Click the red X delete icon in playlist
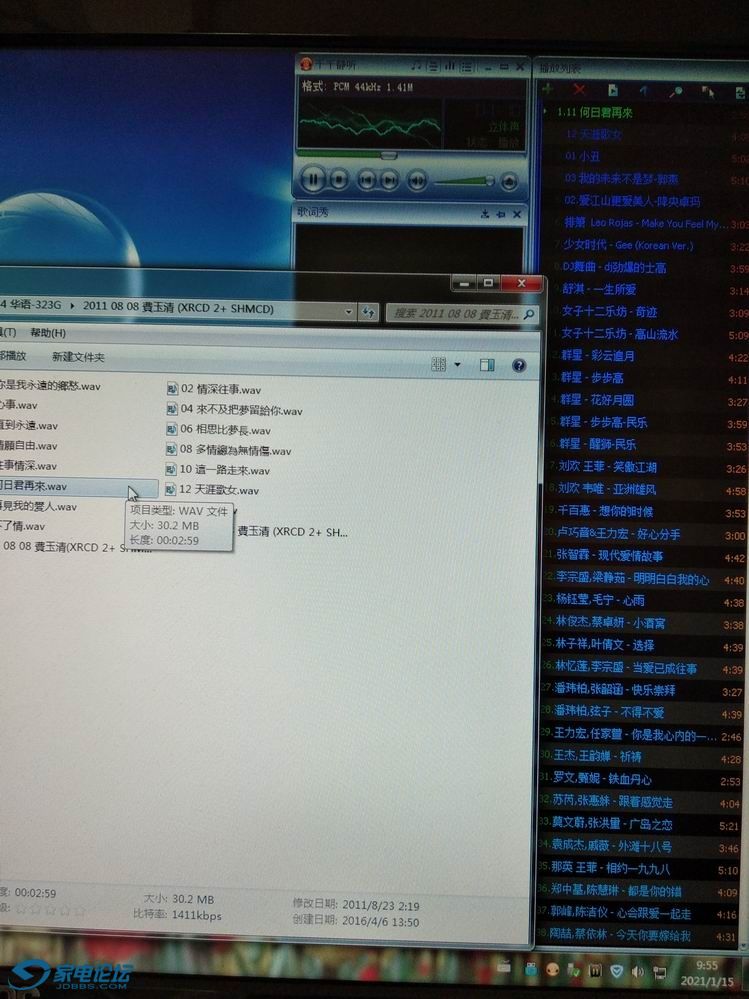The height and width of the screenshot is (999, 749). 579,90
